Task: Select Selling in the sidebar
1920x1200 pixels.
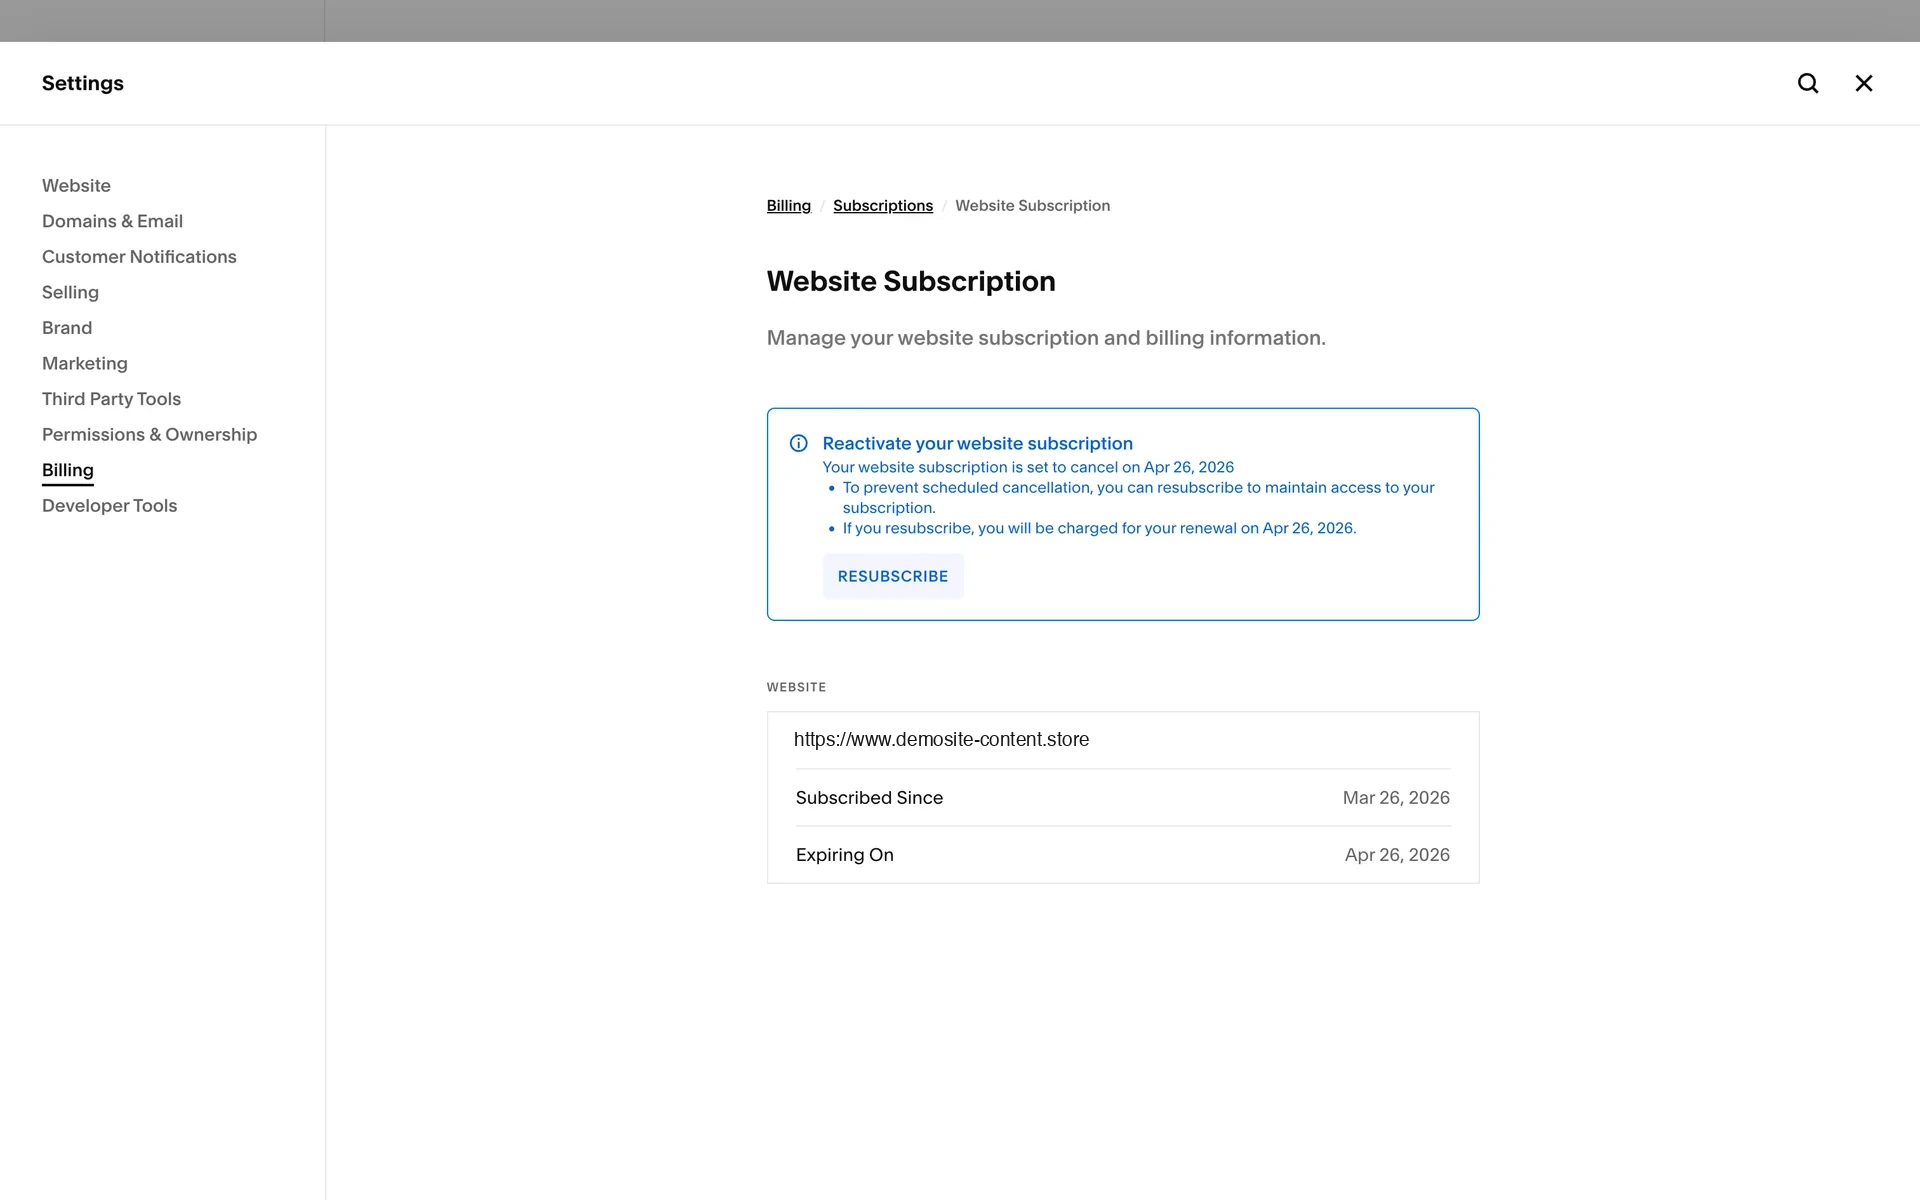Action: click(70, 292)
